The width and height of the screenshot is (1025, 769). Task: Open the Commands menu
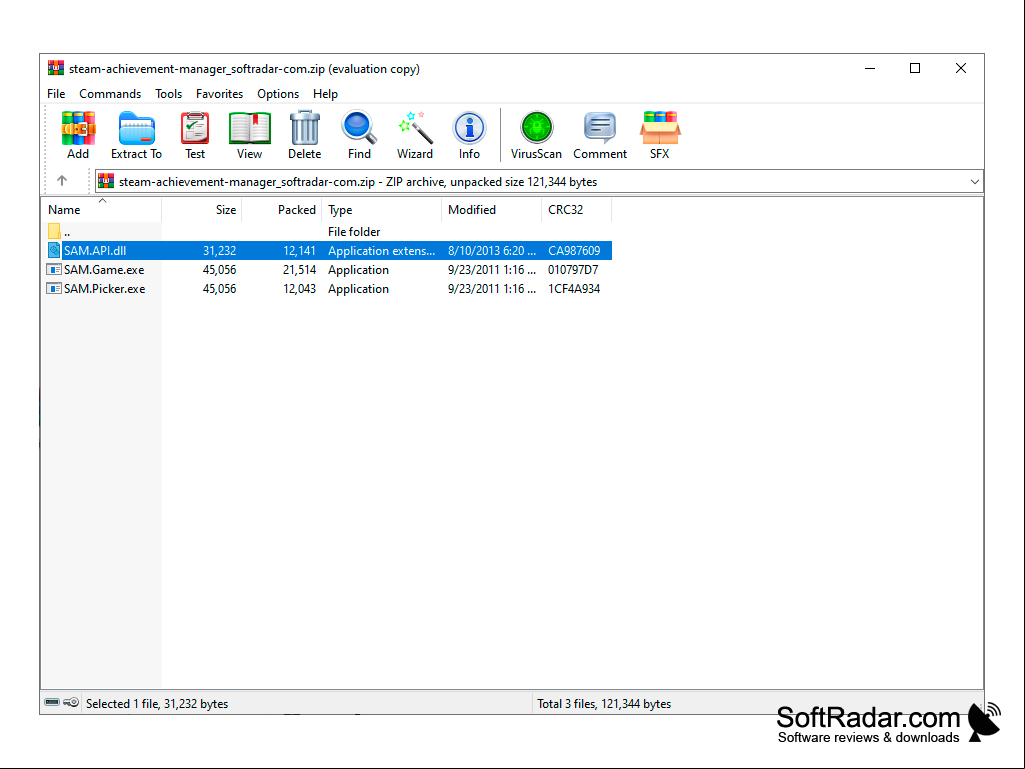click(x=110, y=94)
